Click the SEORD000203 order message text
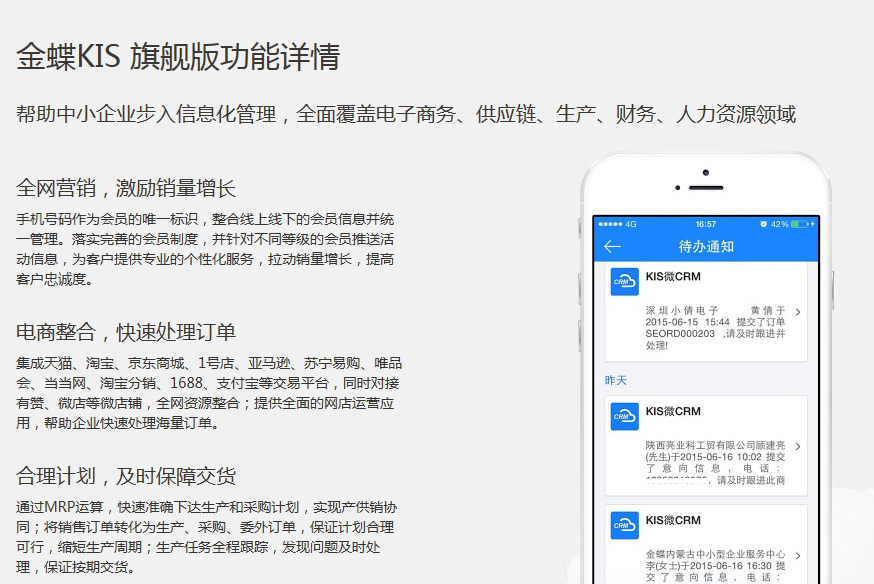 pyautogui.click(x=715, y=328)
